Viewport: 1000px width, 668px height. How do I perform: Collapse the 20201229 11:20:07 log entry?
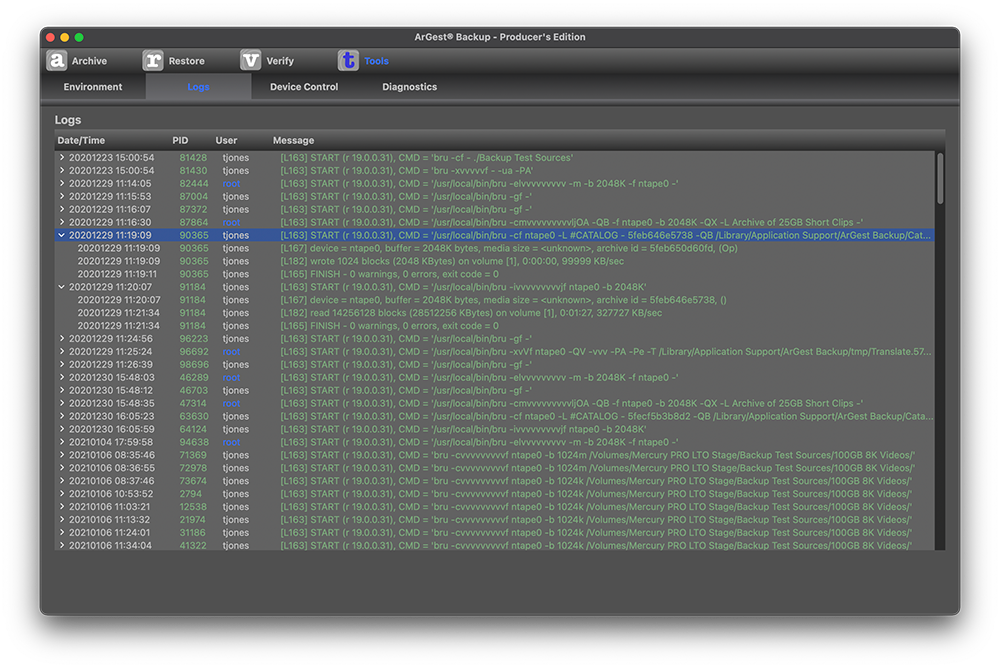click(x=62, y=287)
